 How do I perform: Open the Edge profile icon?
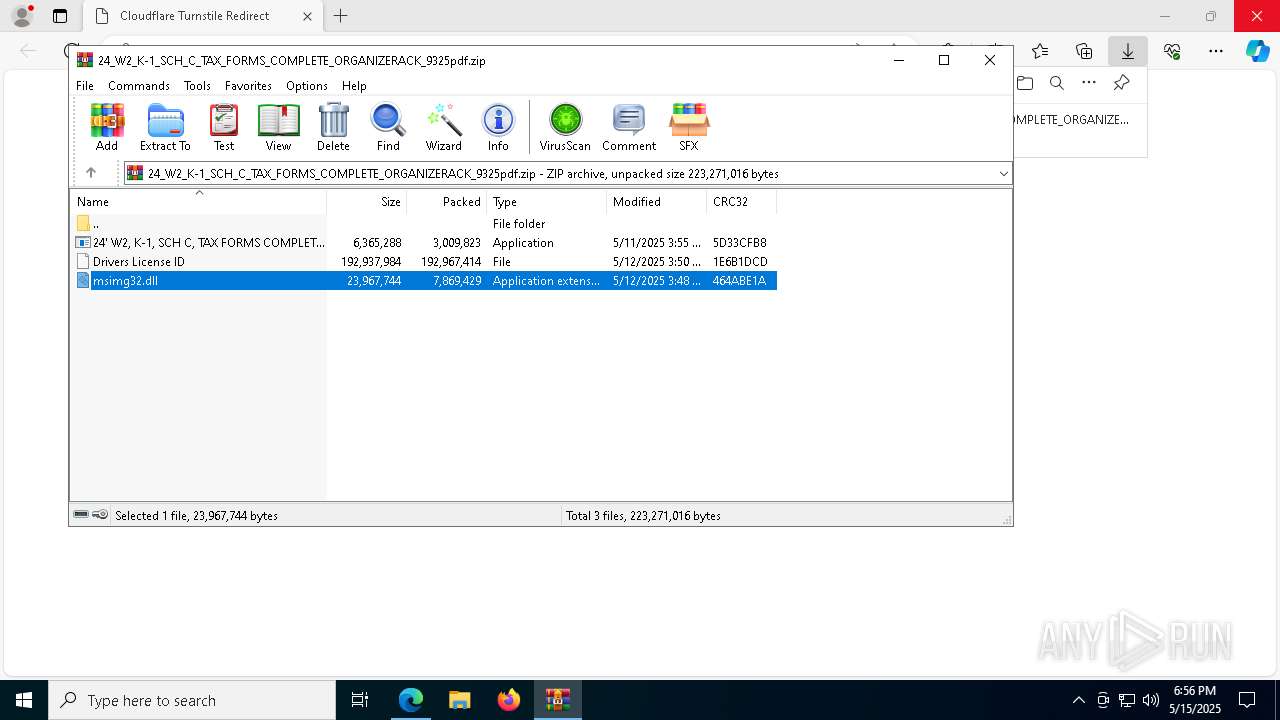(x=22, y=16)
